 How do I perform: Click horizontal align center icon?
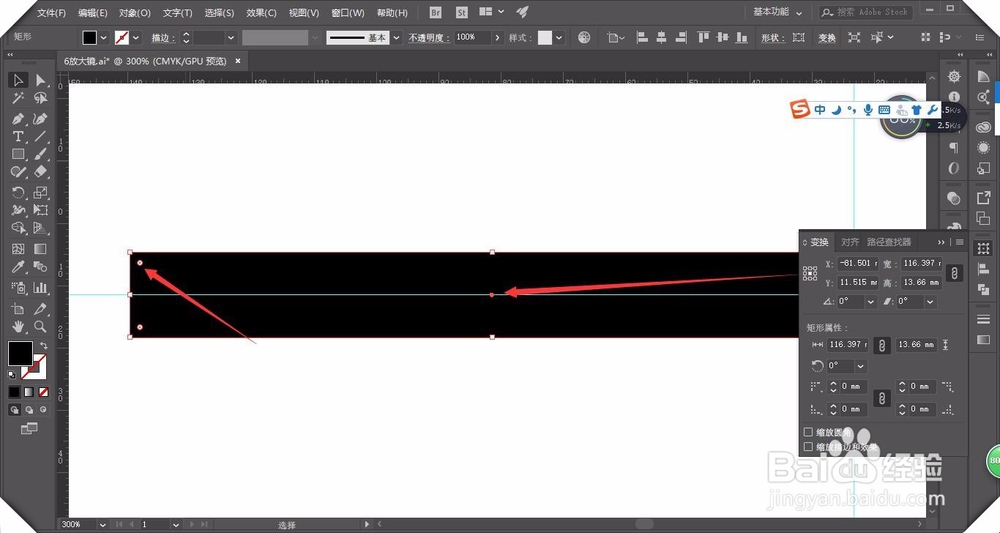coord(661,38)
